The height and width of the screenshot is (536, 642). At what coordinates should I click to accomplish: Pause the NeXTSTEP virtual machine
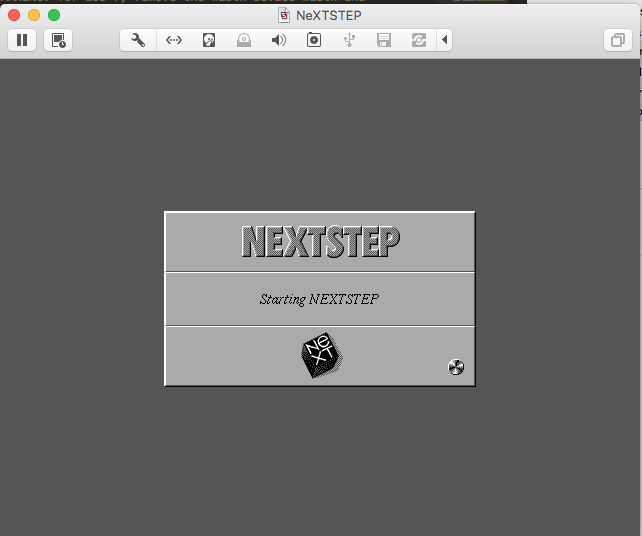coord(22,40)
